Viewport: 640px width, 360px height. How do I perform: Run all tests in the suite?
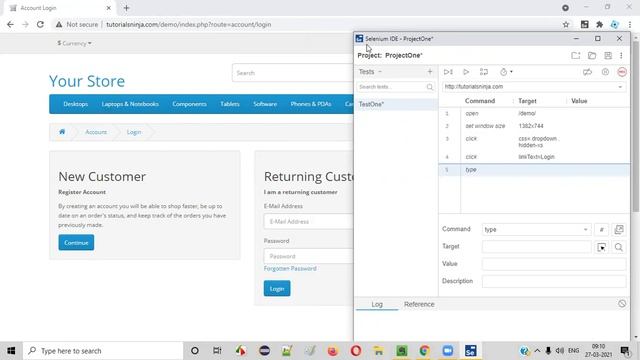[x=448, y=72]
